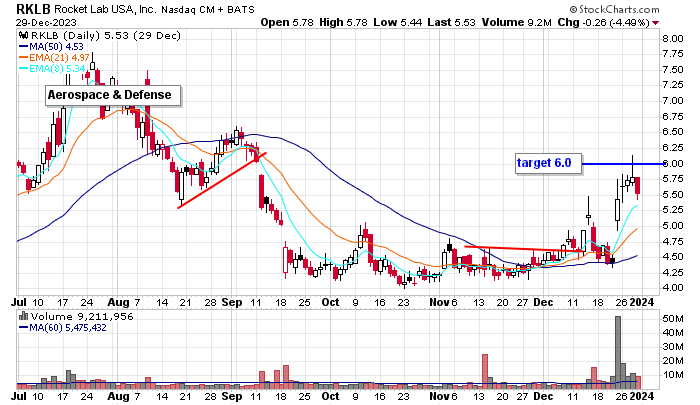Screen dimensions: 700x405
Task: Click the 50M volume axis label
Action: click(x=673, y=319)
